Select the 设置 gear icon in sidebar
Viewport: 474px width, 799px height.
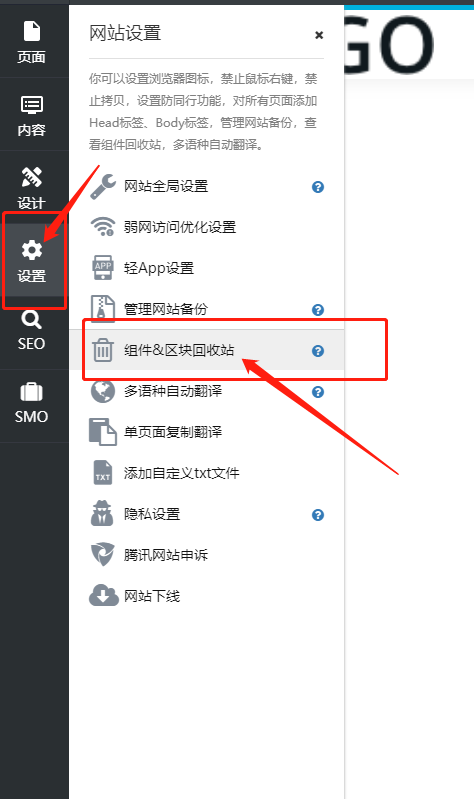click(32, 250)
